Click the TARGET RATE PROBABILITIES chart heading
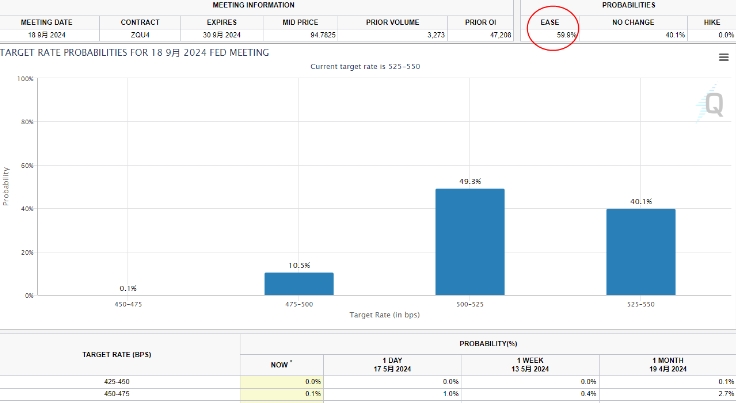The width and height of the screenshot is (743, 403). (135, 53)
